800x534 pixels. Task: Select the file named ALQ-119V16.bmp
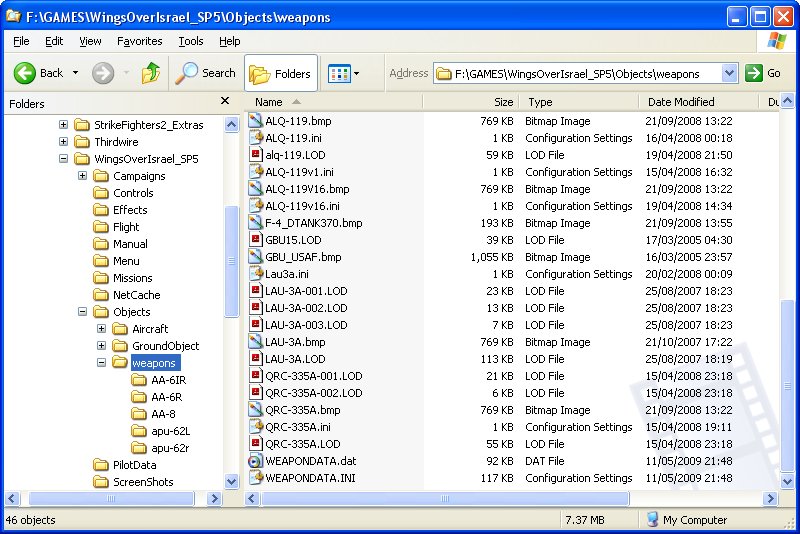pyautogui.click(x=307, y=189)
